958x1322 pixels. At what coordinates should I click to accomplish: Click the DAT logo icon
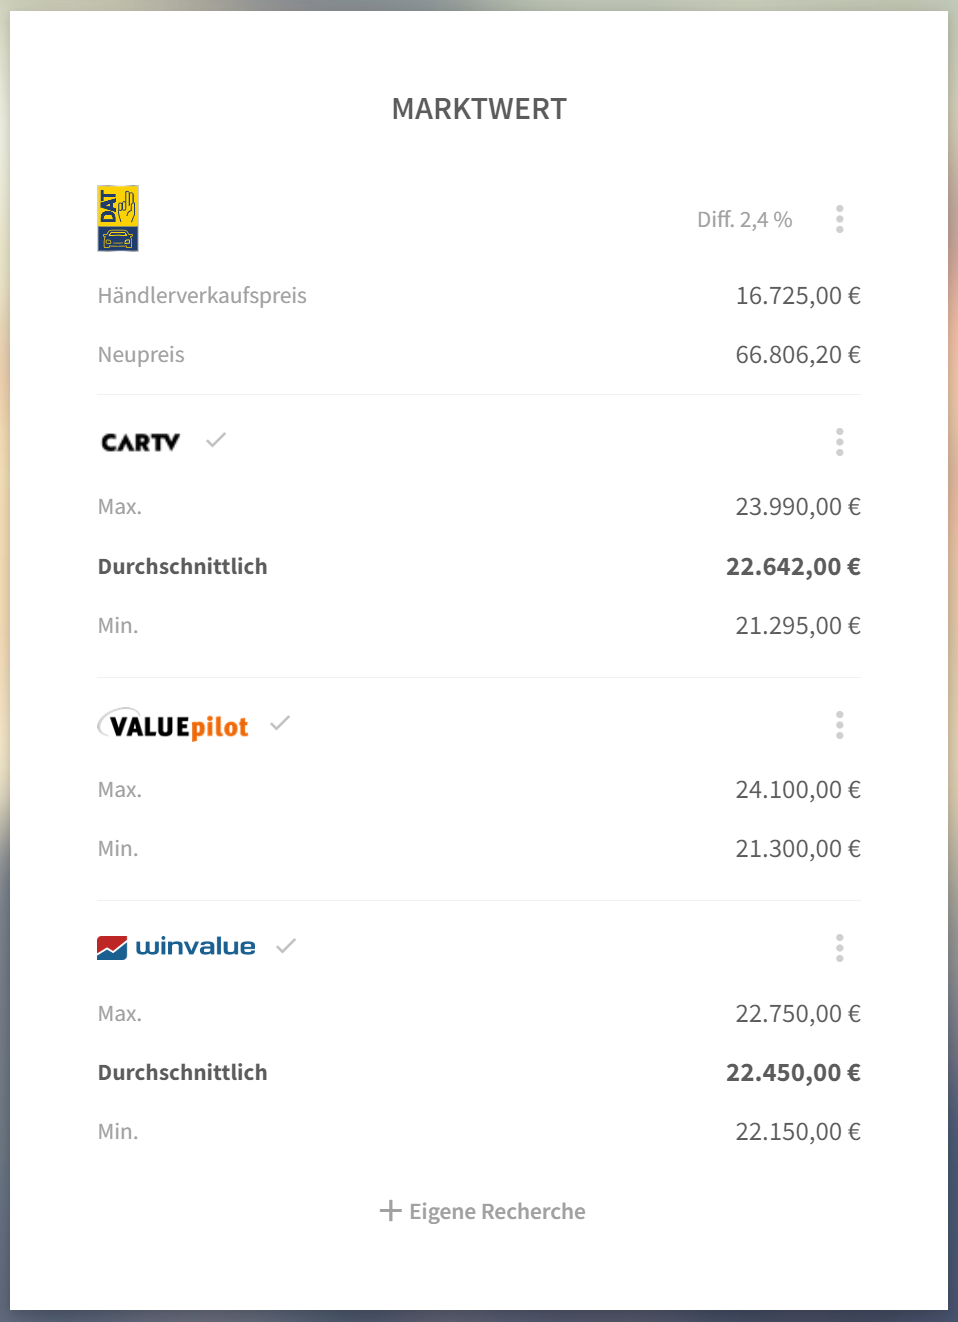(118, 218)
